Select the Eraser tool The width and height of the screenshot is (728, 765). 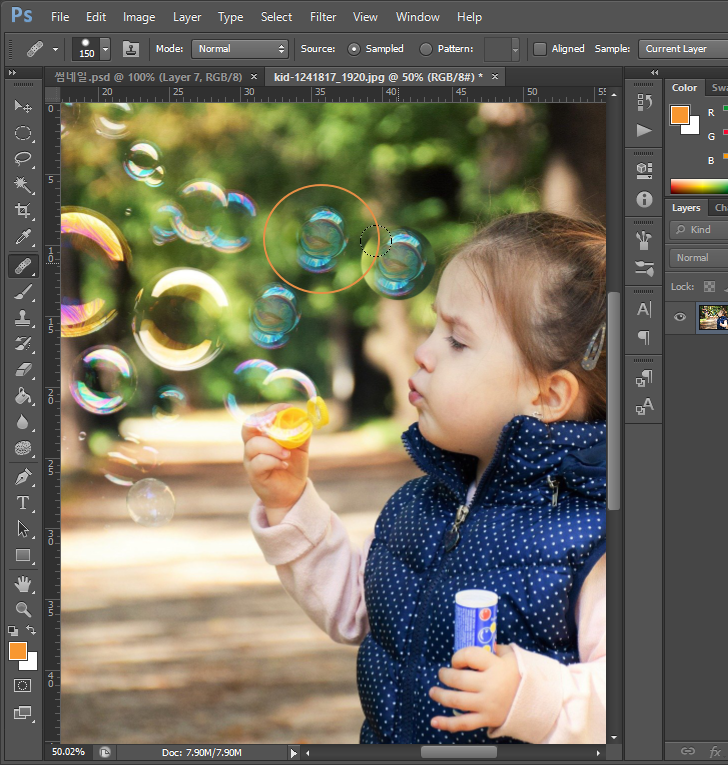(x=22, y=370)
